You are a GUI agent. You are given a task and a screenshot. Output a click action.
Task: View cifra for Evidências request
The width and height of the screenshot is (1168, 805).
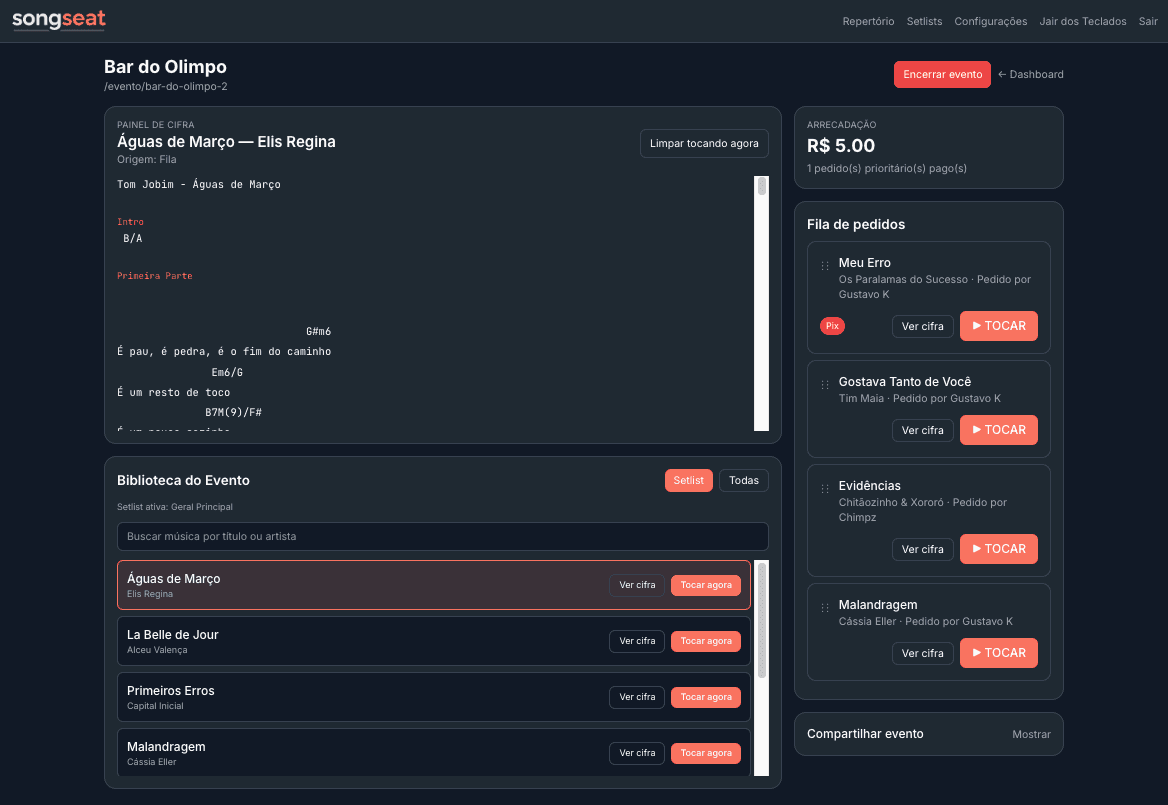(922, 550)
